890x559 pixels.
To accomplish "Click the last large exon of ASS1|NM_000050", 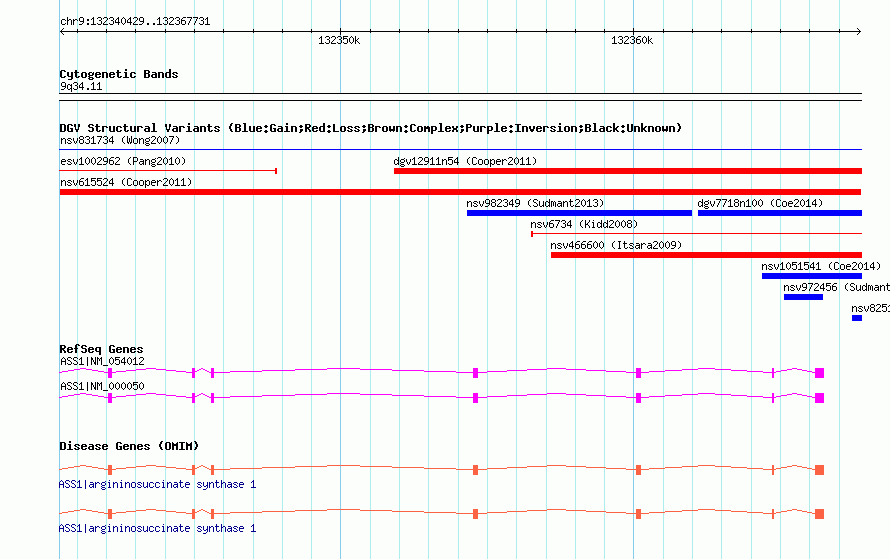I will tap(819, 398).
